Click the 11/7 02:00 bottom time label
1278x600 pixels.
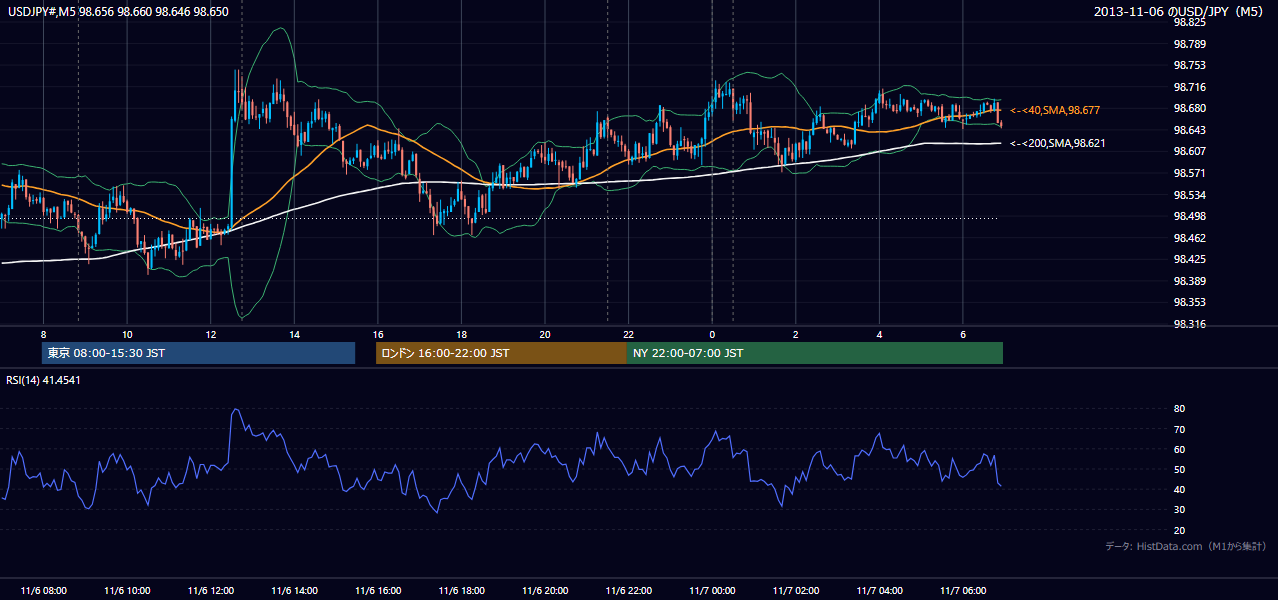pyautogui.click(x=796, y=591)
